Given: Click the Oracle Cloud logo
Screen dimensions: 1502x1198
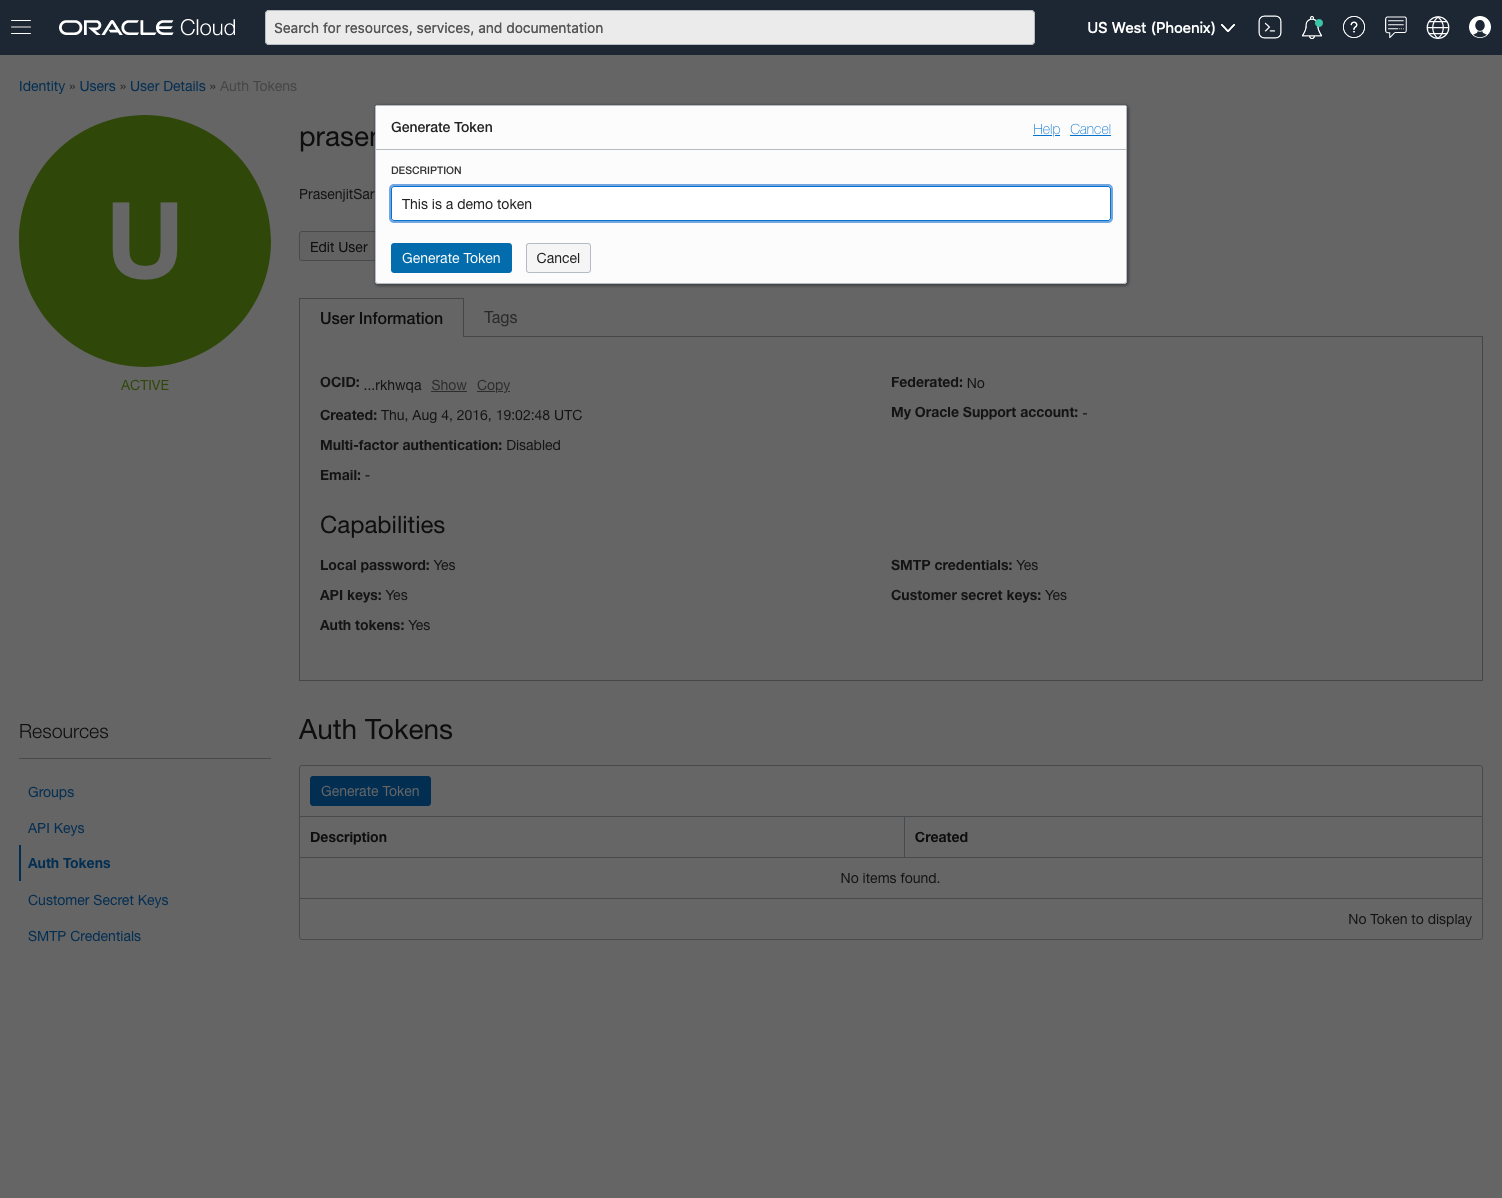Looking at the screenshot, I should [147, 27].
